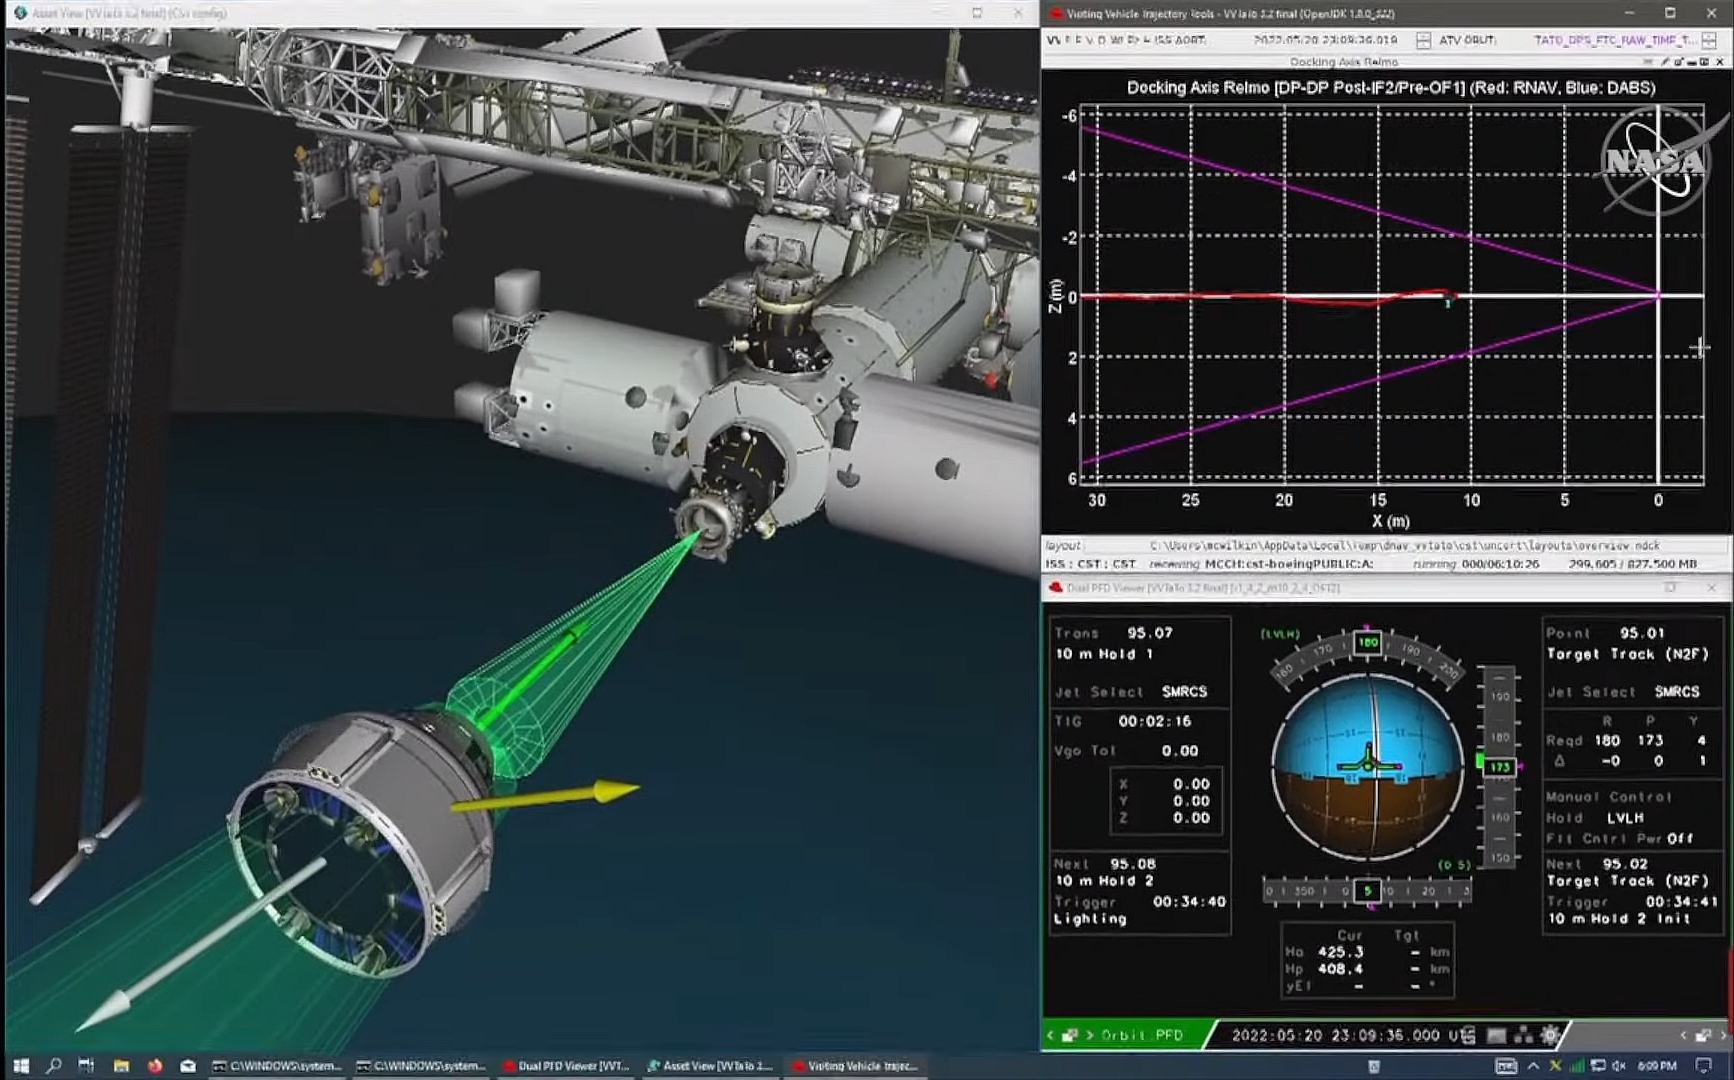Switch to Dual PFD Viewer taskbar window
1734x1080 pixels.
(x=566, y=1066)
